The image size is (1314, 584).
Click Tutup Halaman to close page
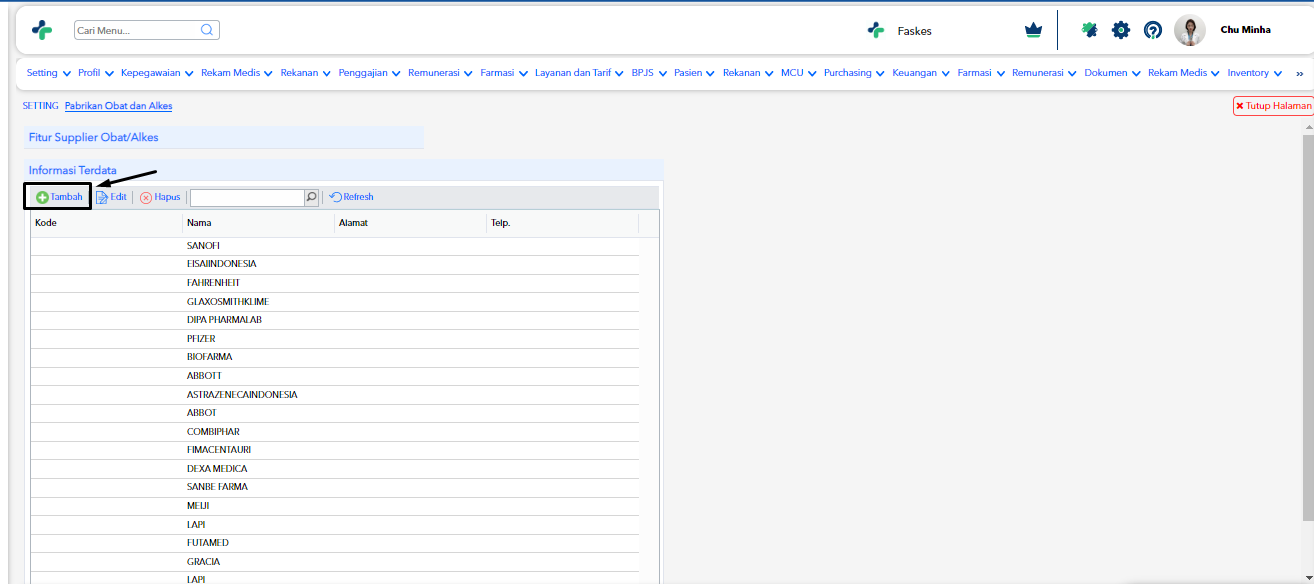[x=1273, y=105]
